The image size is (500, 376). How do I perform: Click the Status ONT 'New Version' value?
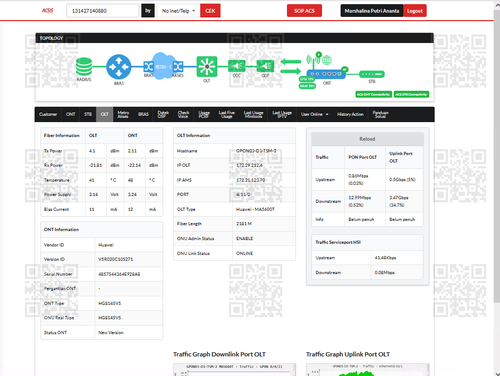pos(111,333)
